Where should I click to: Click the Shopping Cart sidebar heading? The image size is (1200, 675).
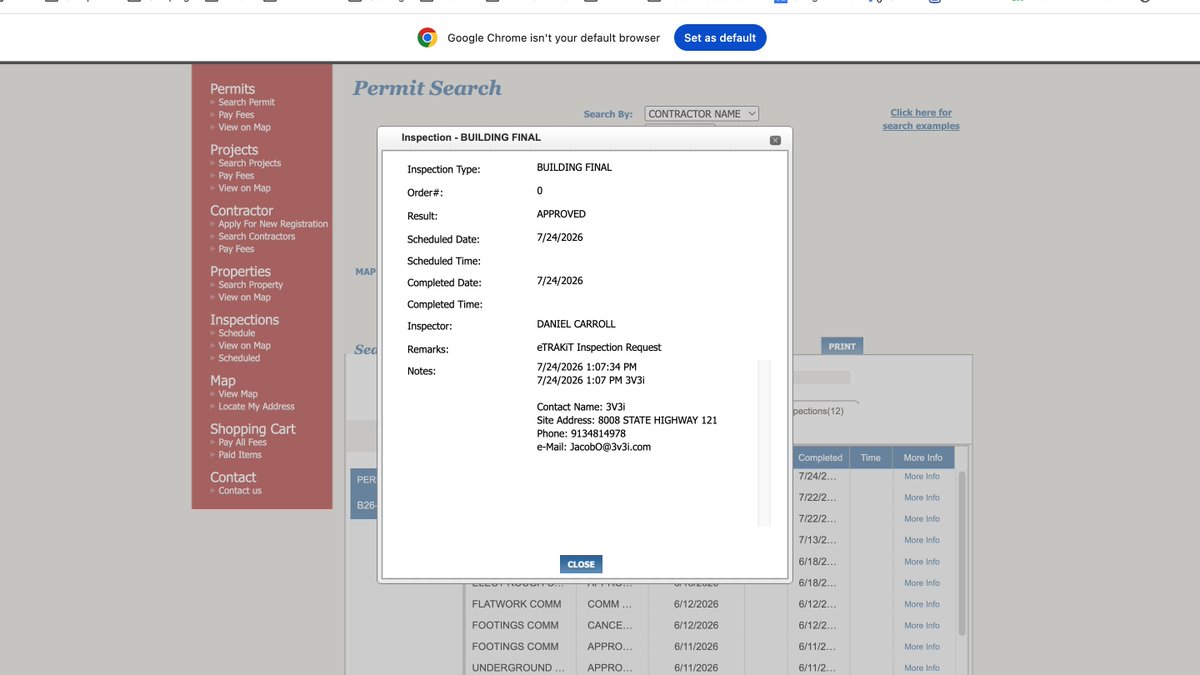coord(253,429)
